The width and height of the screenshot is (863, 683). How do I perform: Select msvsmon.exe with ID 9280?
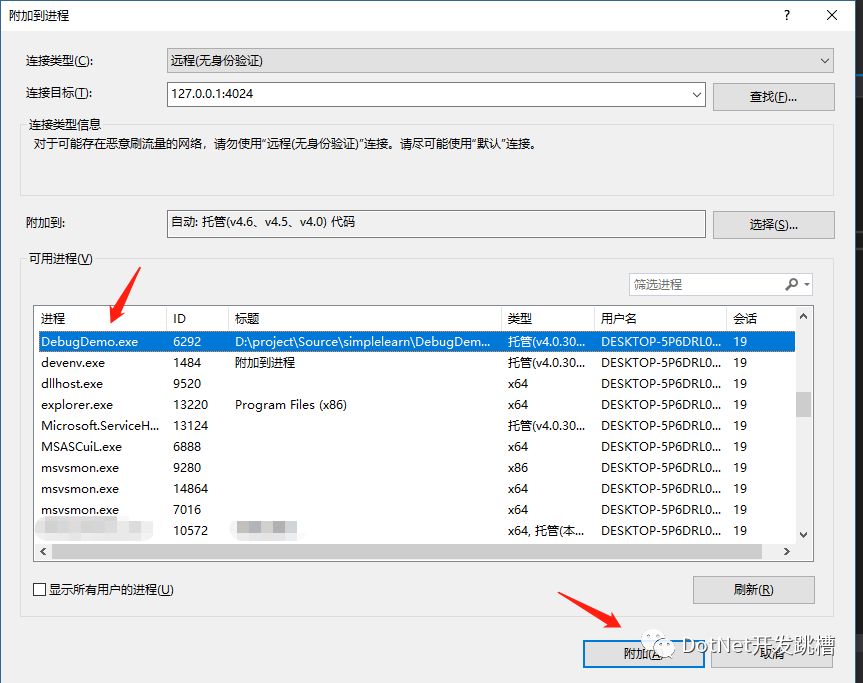[417, 468]
